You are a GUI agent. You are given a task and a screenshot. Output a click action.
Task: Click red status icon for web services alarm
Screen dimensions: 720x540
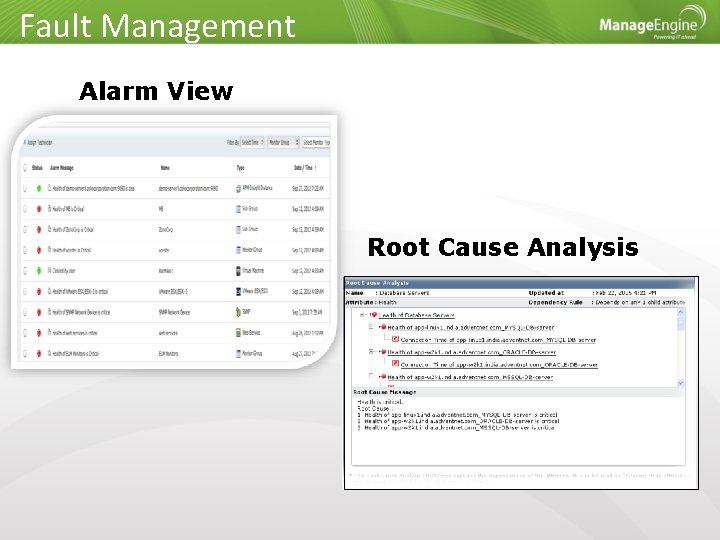39,332
